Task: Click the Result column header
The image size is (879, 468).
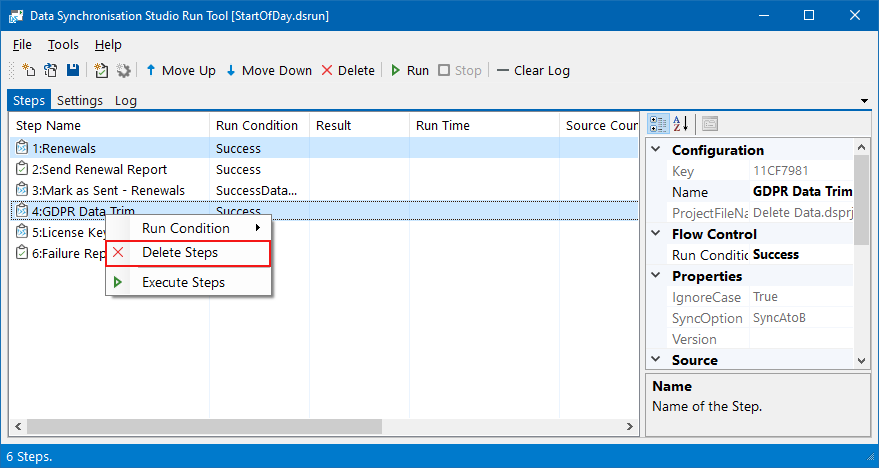Action: 359,126
